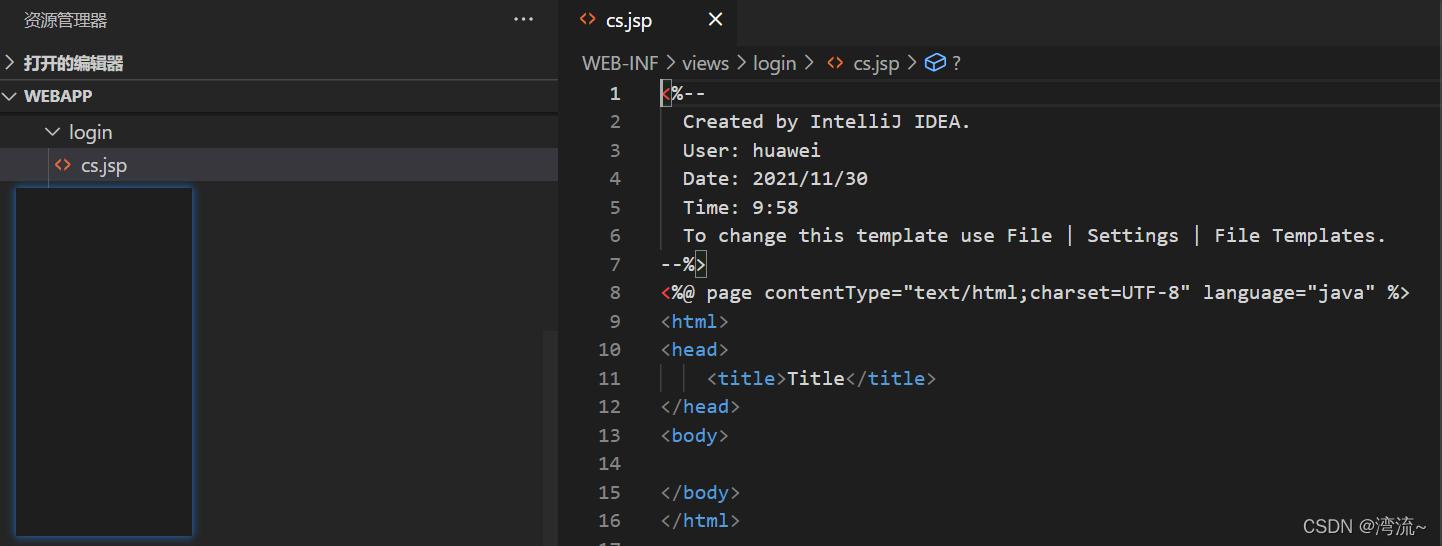Click text "User: huawei"
This screenshot has height=546, width=1442.
pos(752,151)
